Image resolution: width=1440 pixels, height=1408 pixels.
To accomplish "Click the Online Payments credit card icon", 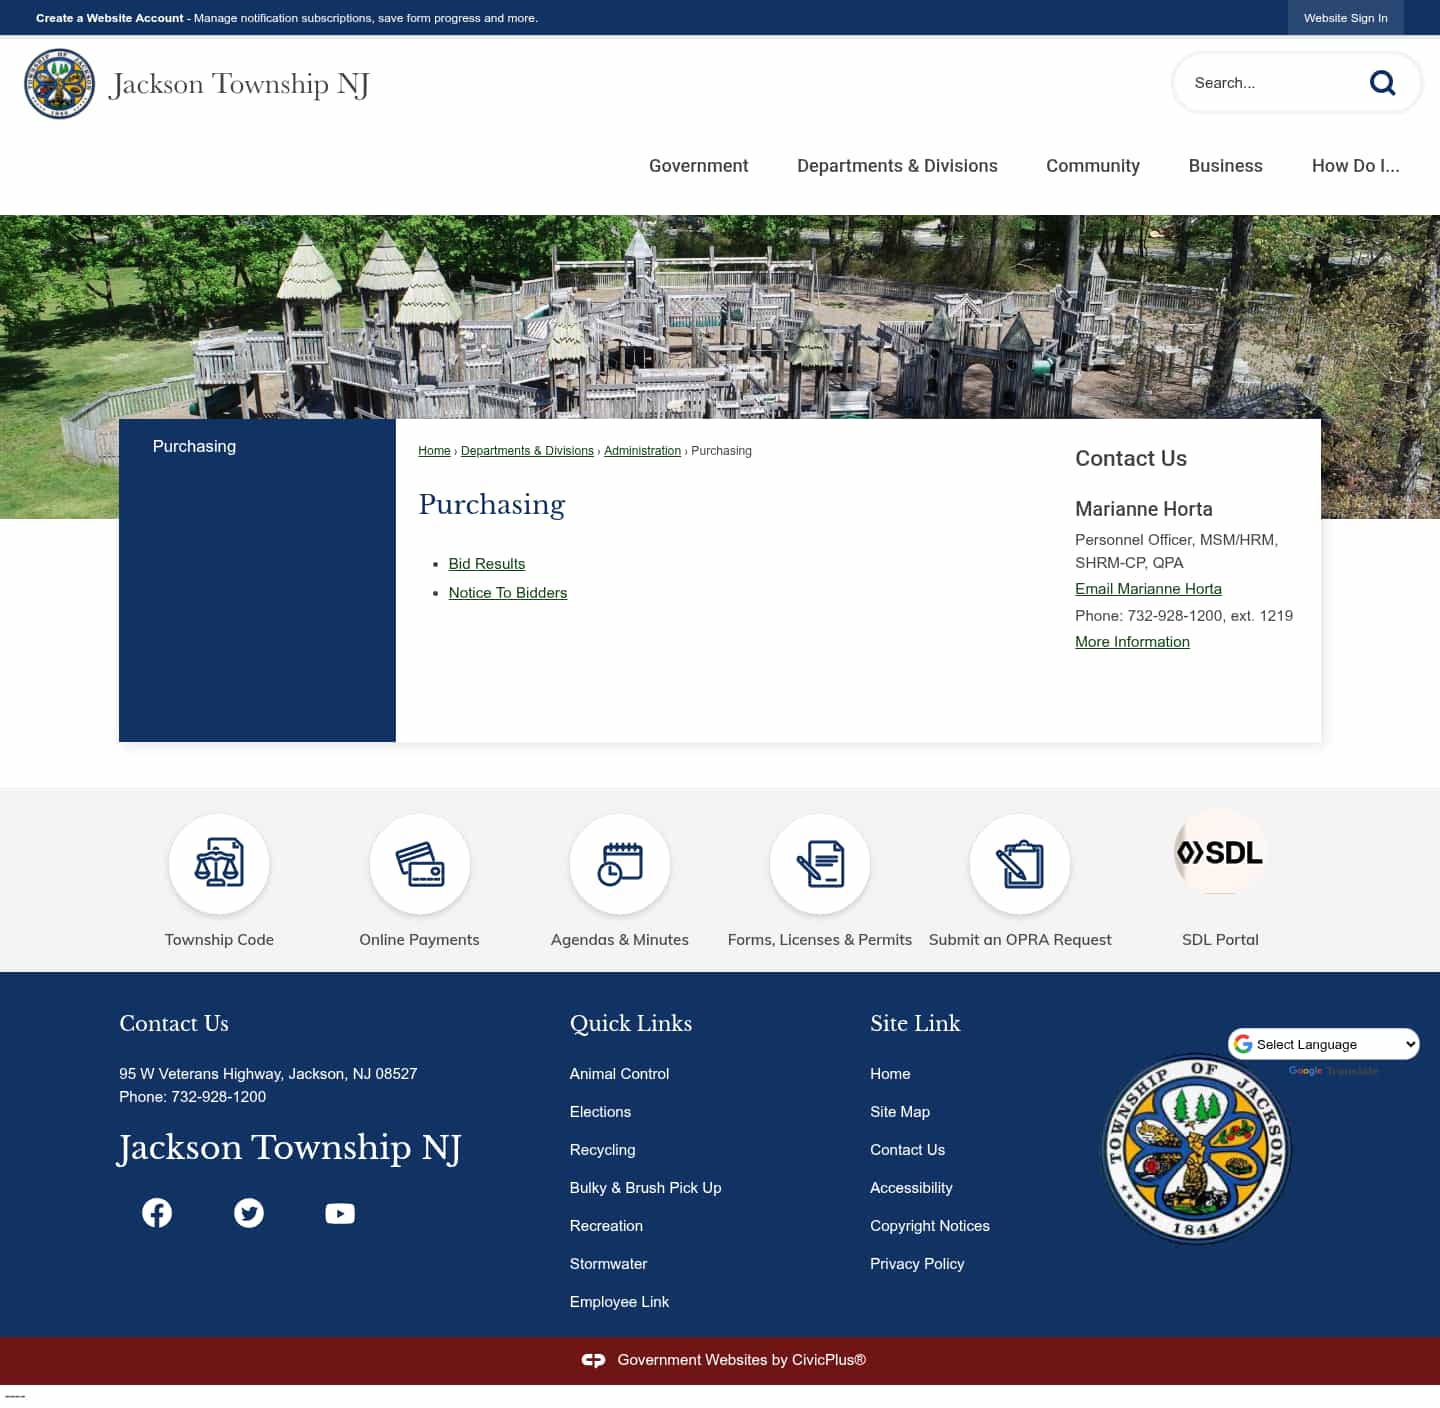I will 419,864.
